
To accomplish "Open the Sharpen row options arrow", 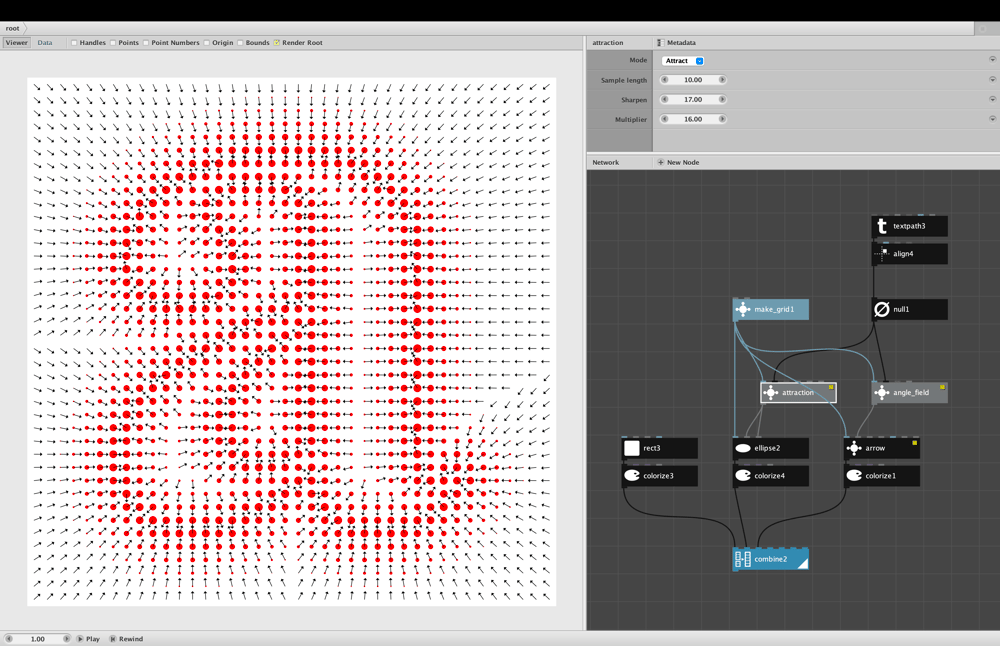I will tap(992, 99).
